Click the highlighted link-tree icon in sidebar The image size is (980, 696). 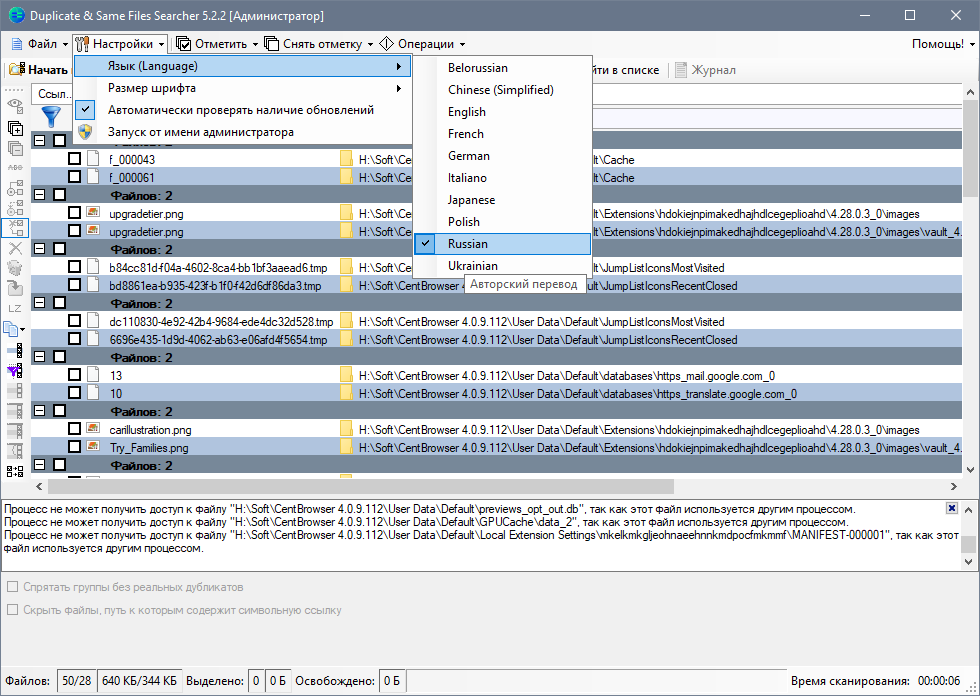tap(15, 227)
